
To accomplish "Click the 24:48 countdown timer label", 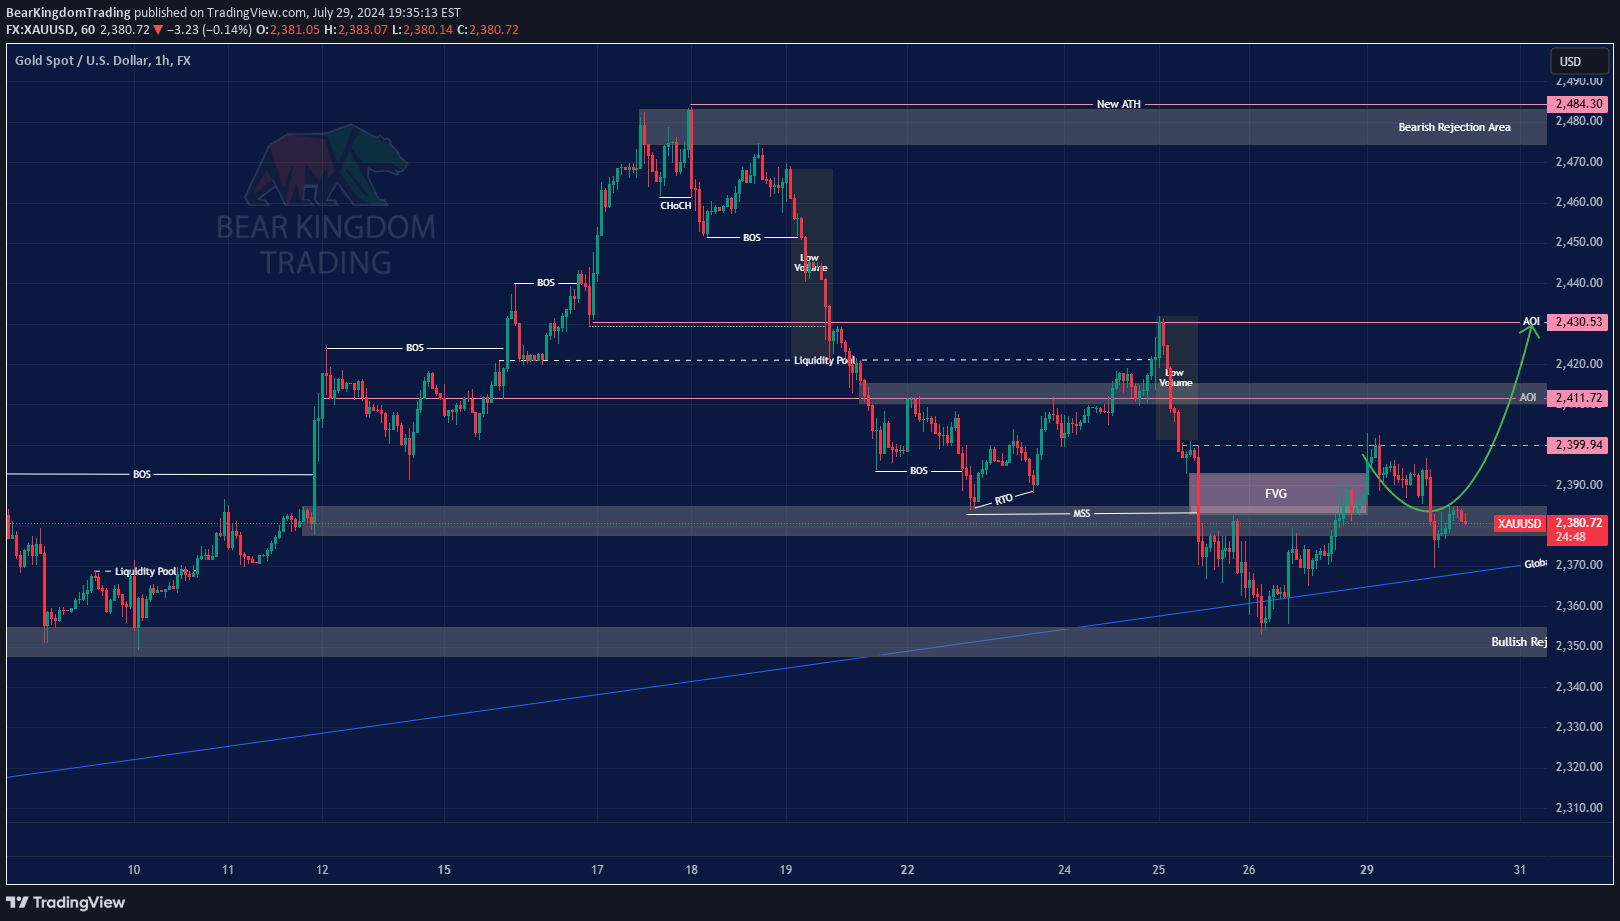I will point(1571,537).
